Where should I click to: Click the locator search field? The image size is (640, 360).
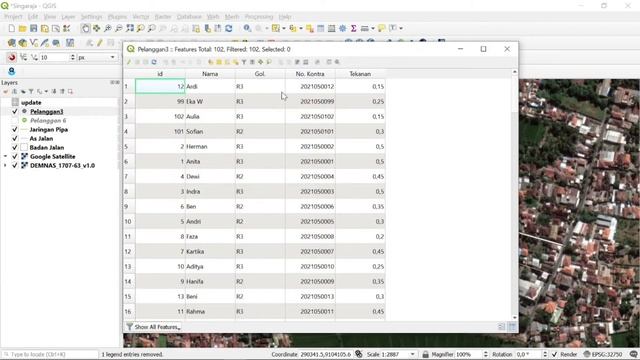[x=50, y=354]
